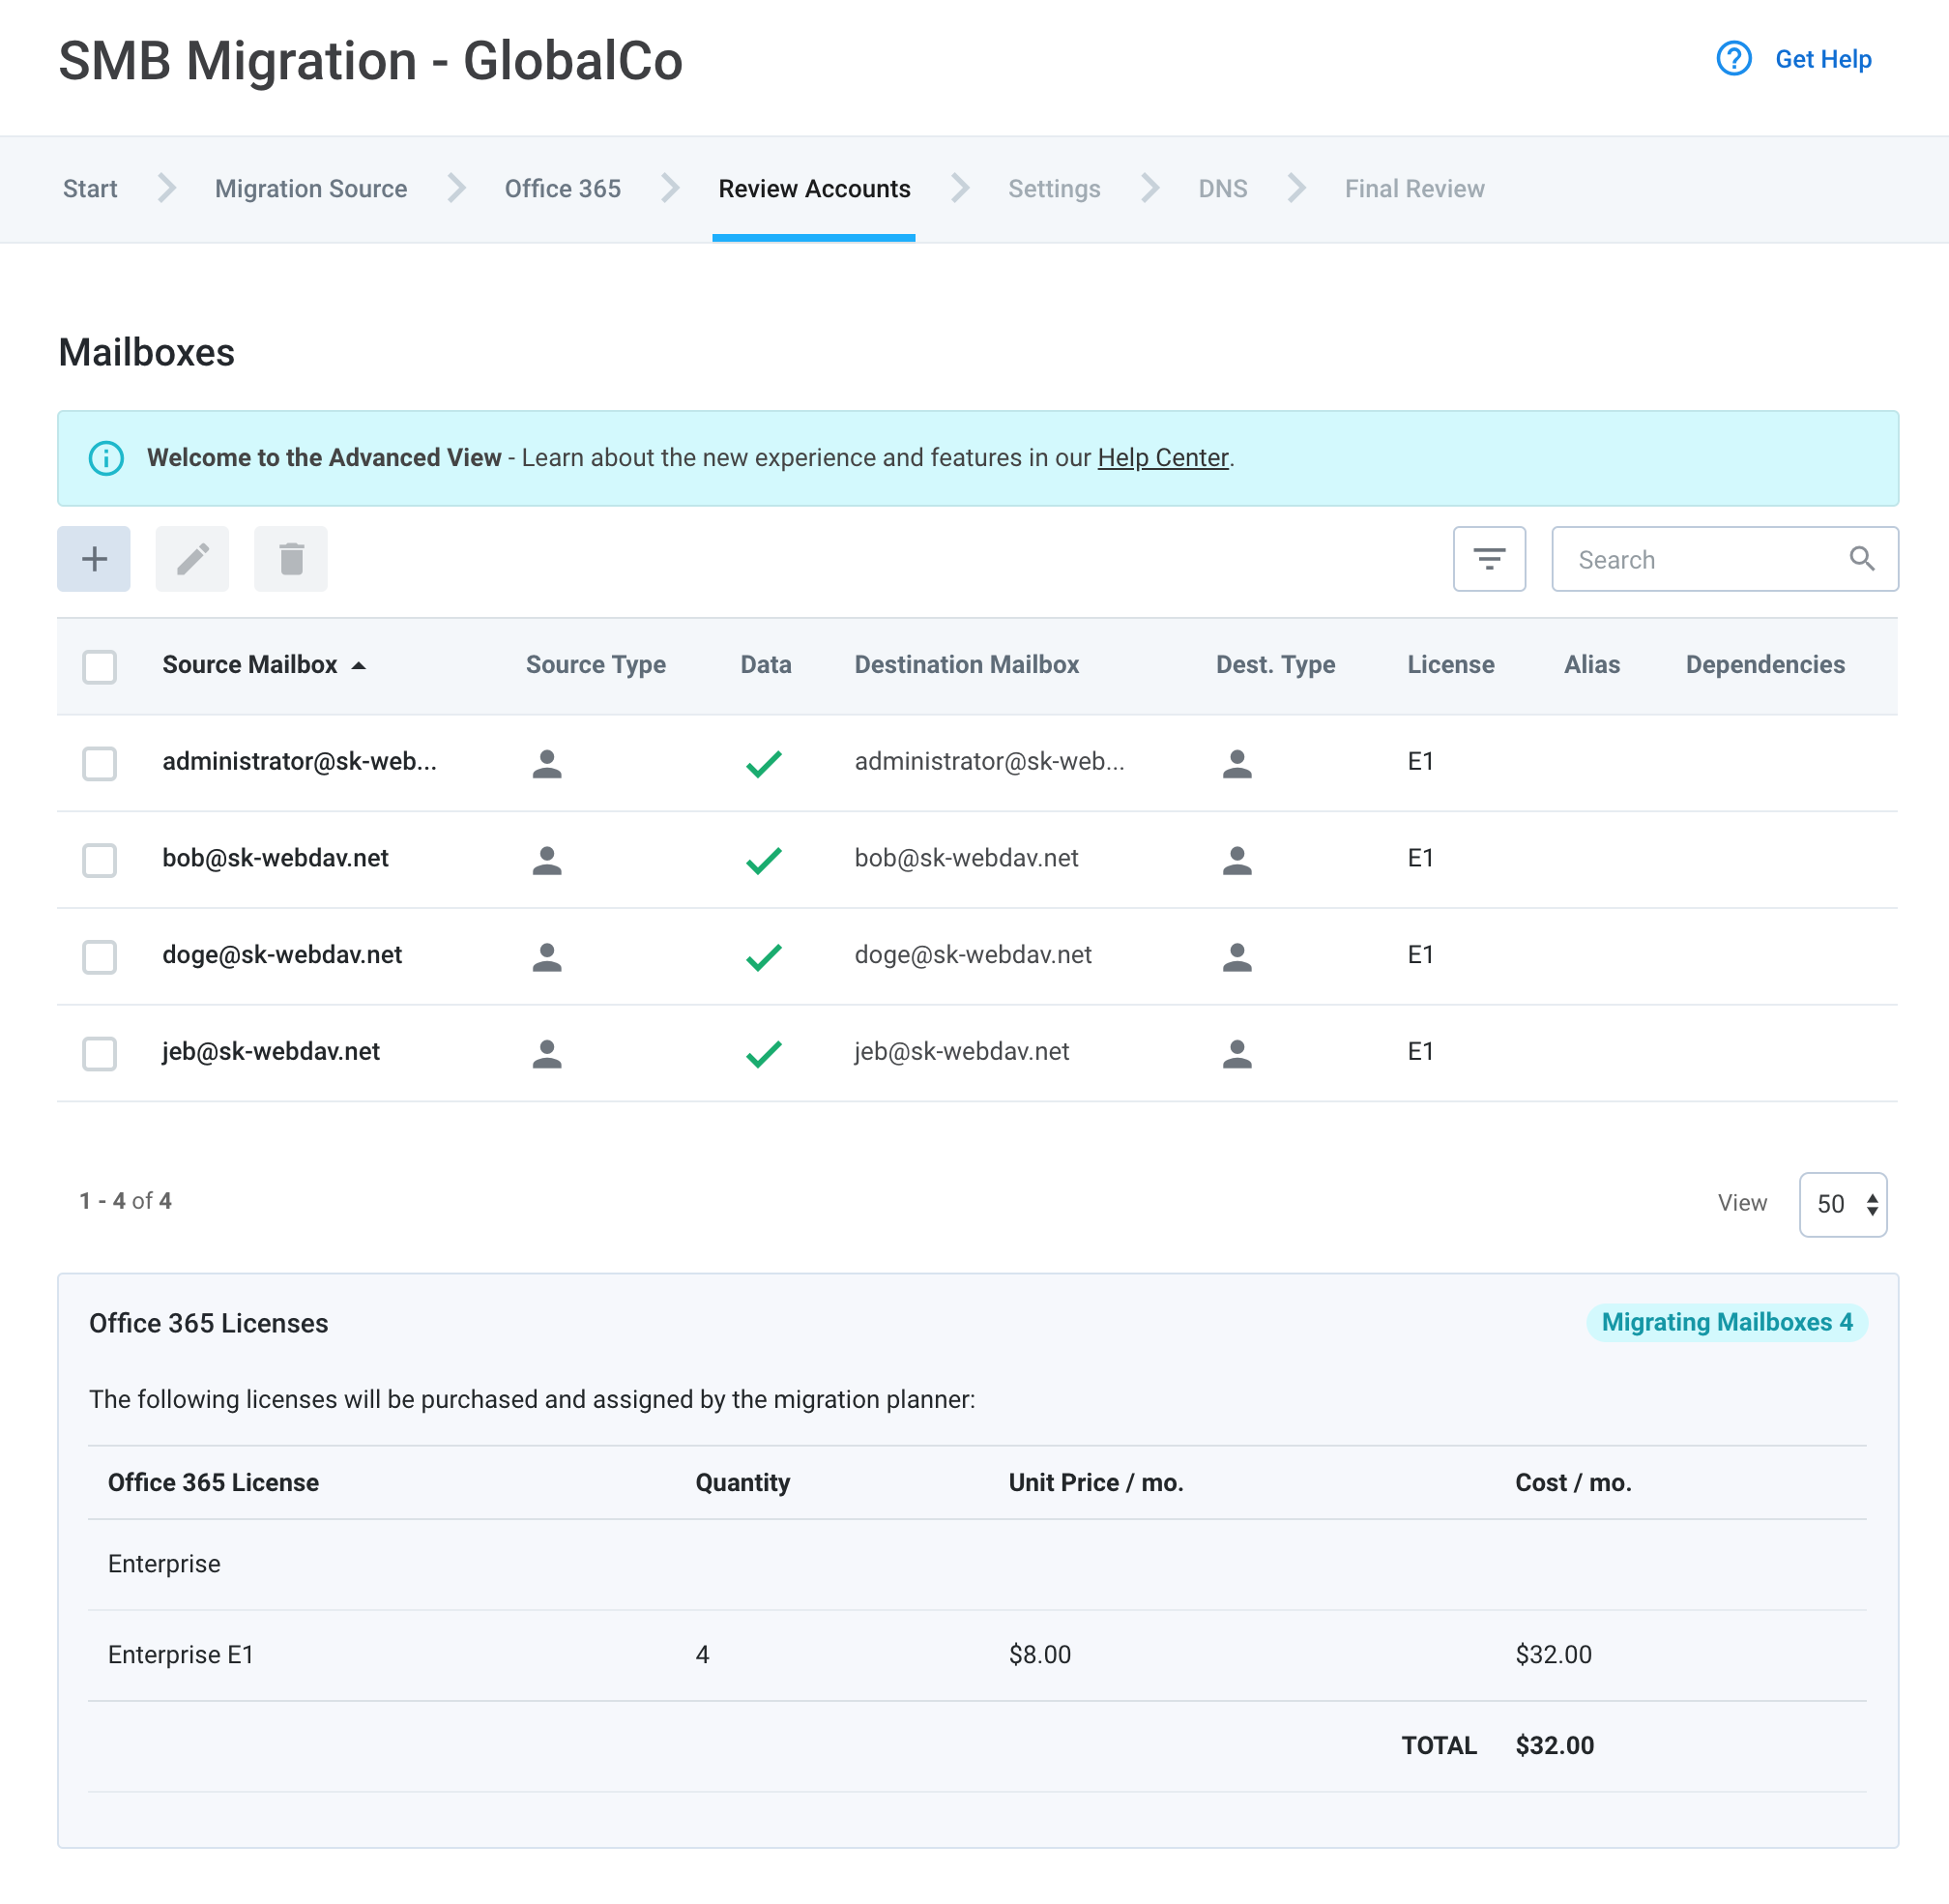Click the search magnifier icon

(x=1861, y=558)
